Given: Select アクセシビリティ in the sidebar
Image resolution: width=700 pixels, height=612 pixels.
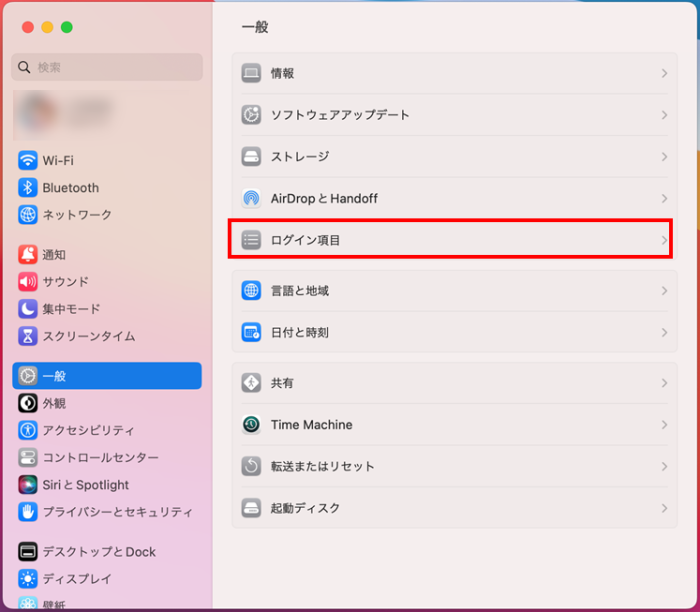Looking at the screenshot, I should (88, 430).
